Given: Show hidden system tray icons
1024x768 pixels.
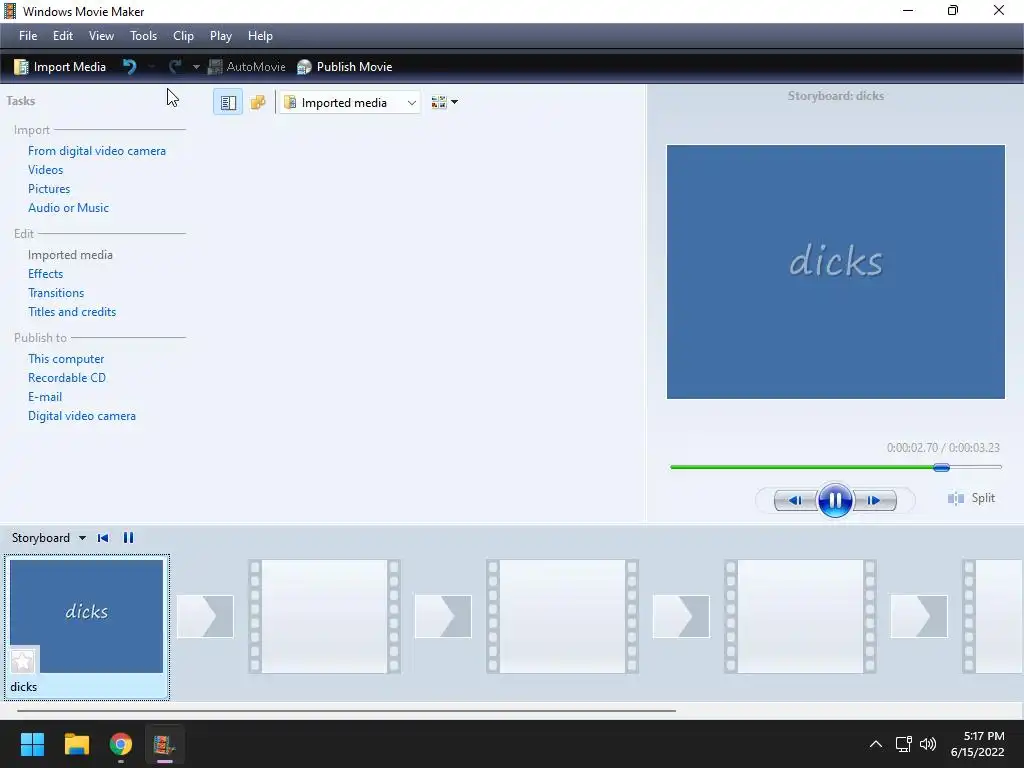Looking at the screenshot, I should pyautogui.click(x=876, y=744).
